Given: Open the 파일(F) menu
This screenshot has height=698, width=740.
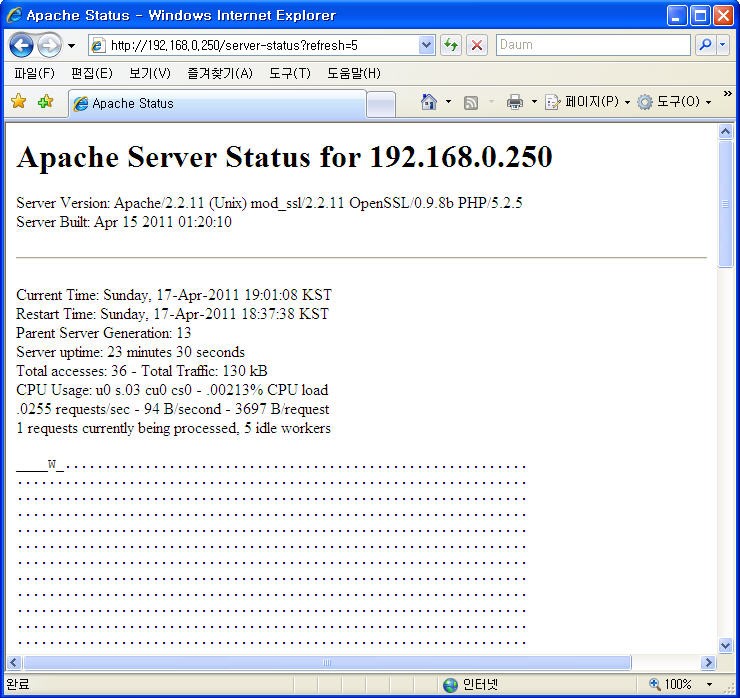Looking at the screenshot, I should coord(34,73).
